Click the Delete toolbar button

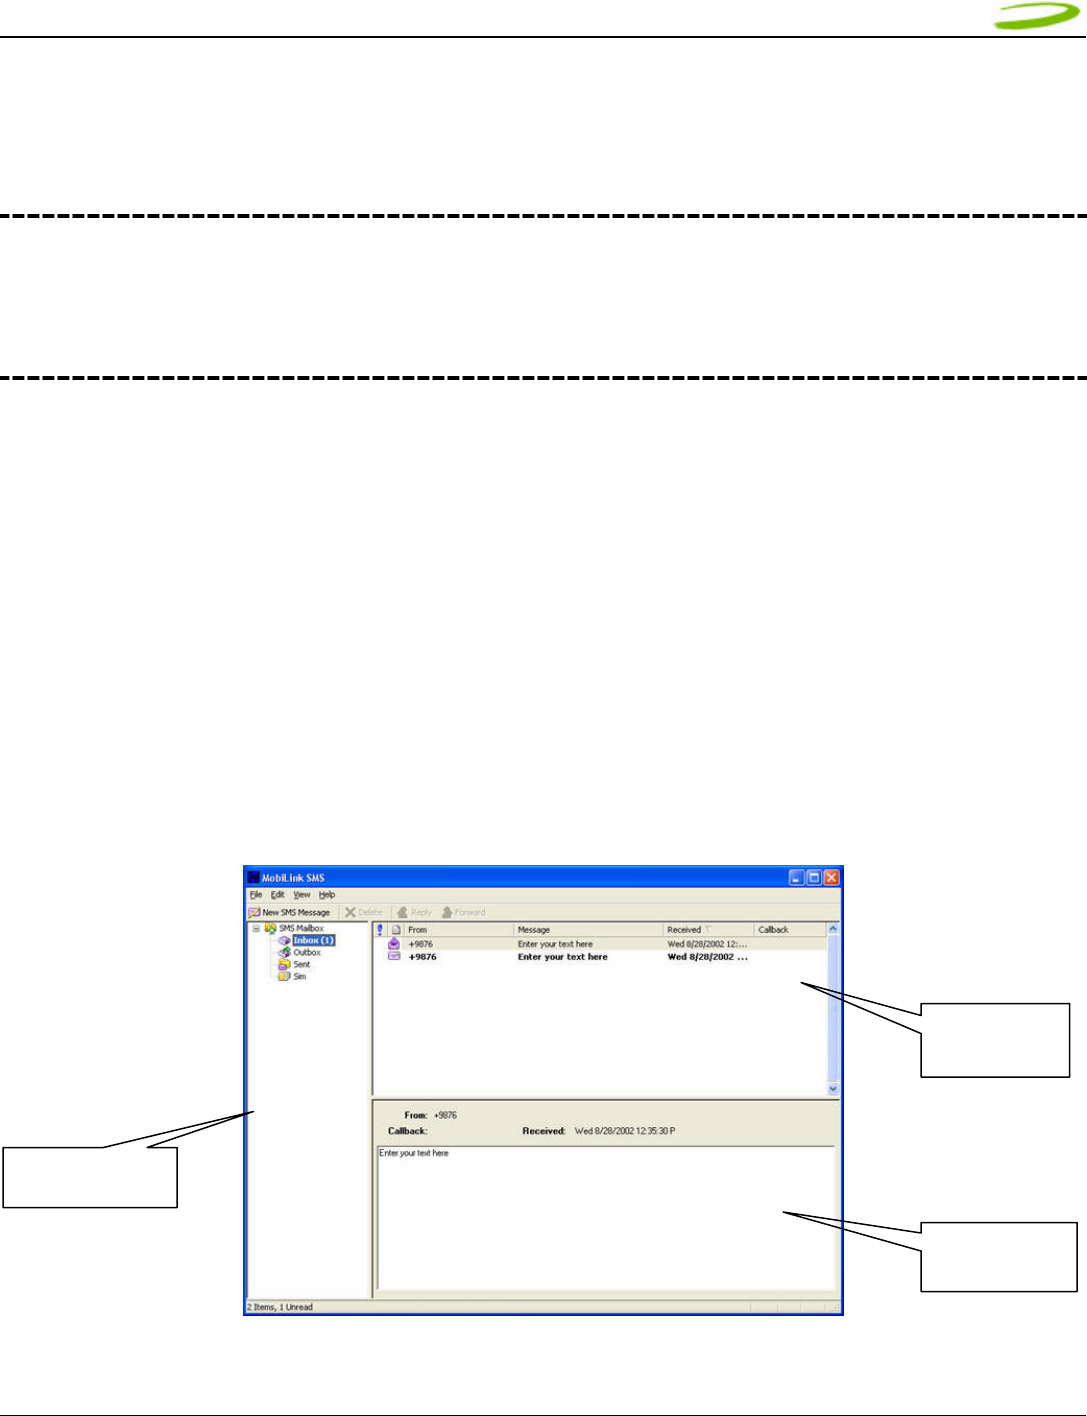(364, 912)
